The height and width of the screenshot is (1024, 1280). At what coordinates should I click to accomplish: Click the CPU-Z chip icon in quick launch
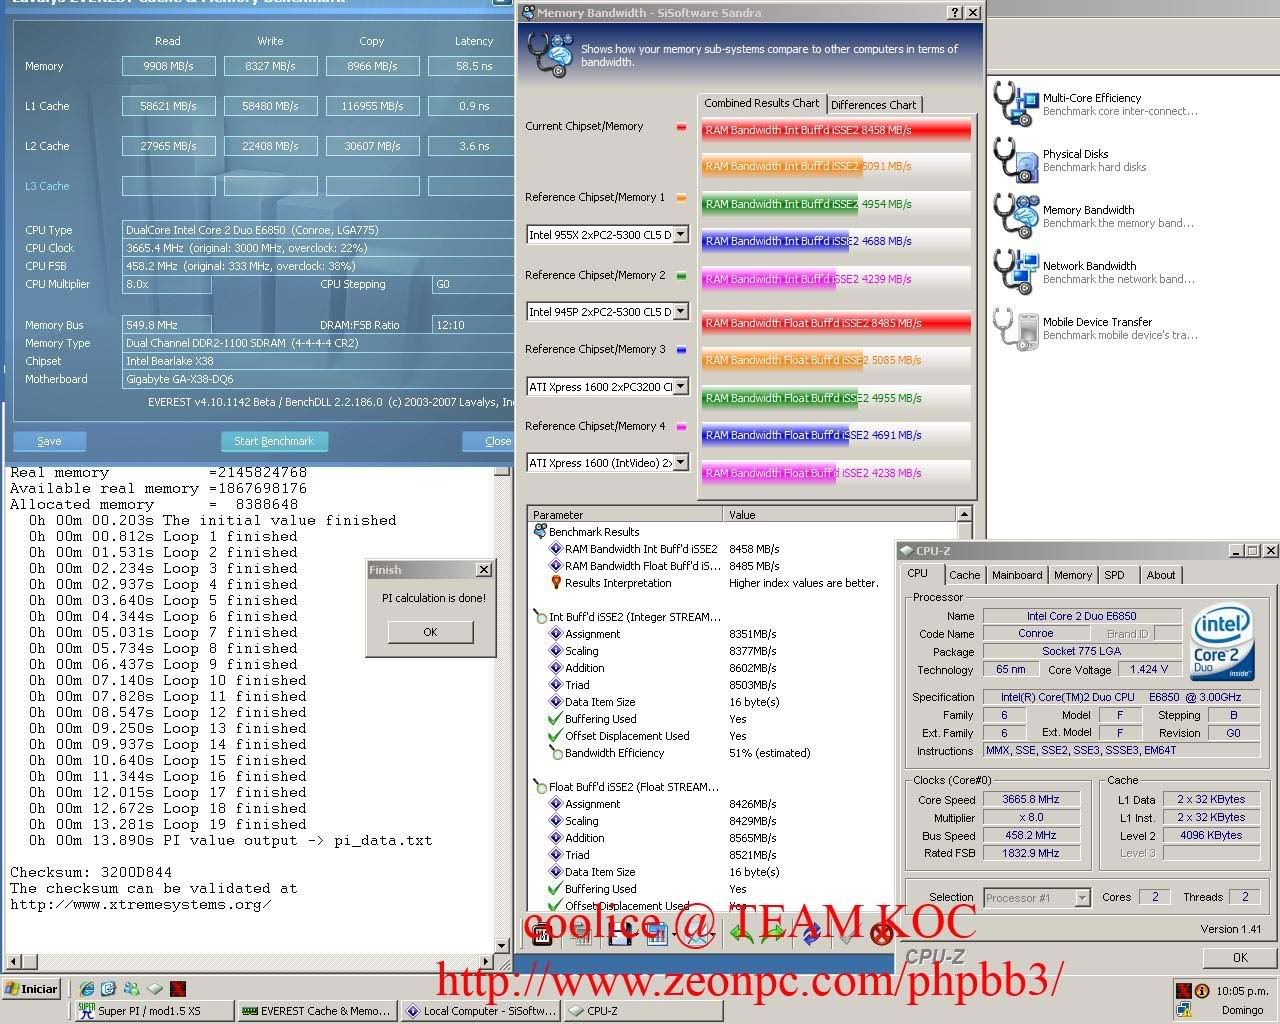(x=155, y=989)
